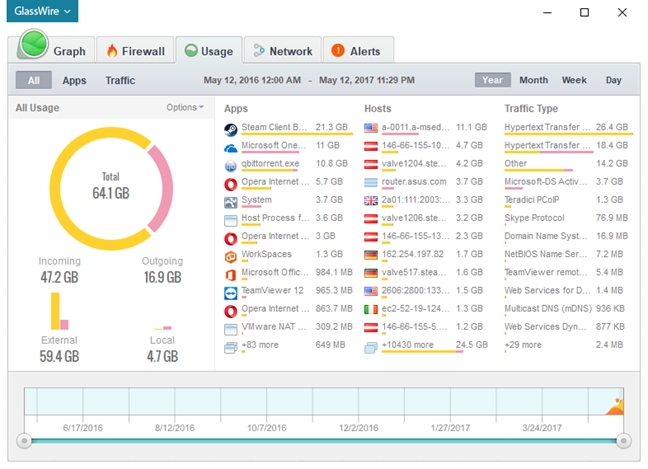Click the TeamViewer 12 app icon
Viewport: 648px width, 469px height.
coord(231,293)
